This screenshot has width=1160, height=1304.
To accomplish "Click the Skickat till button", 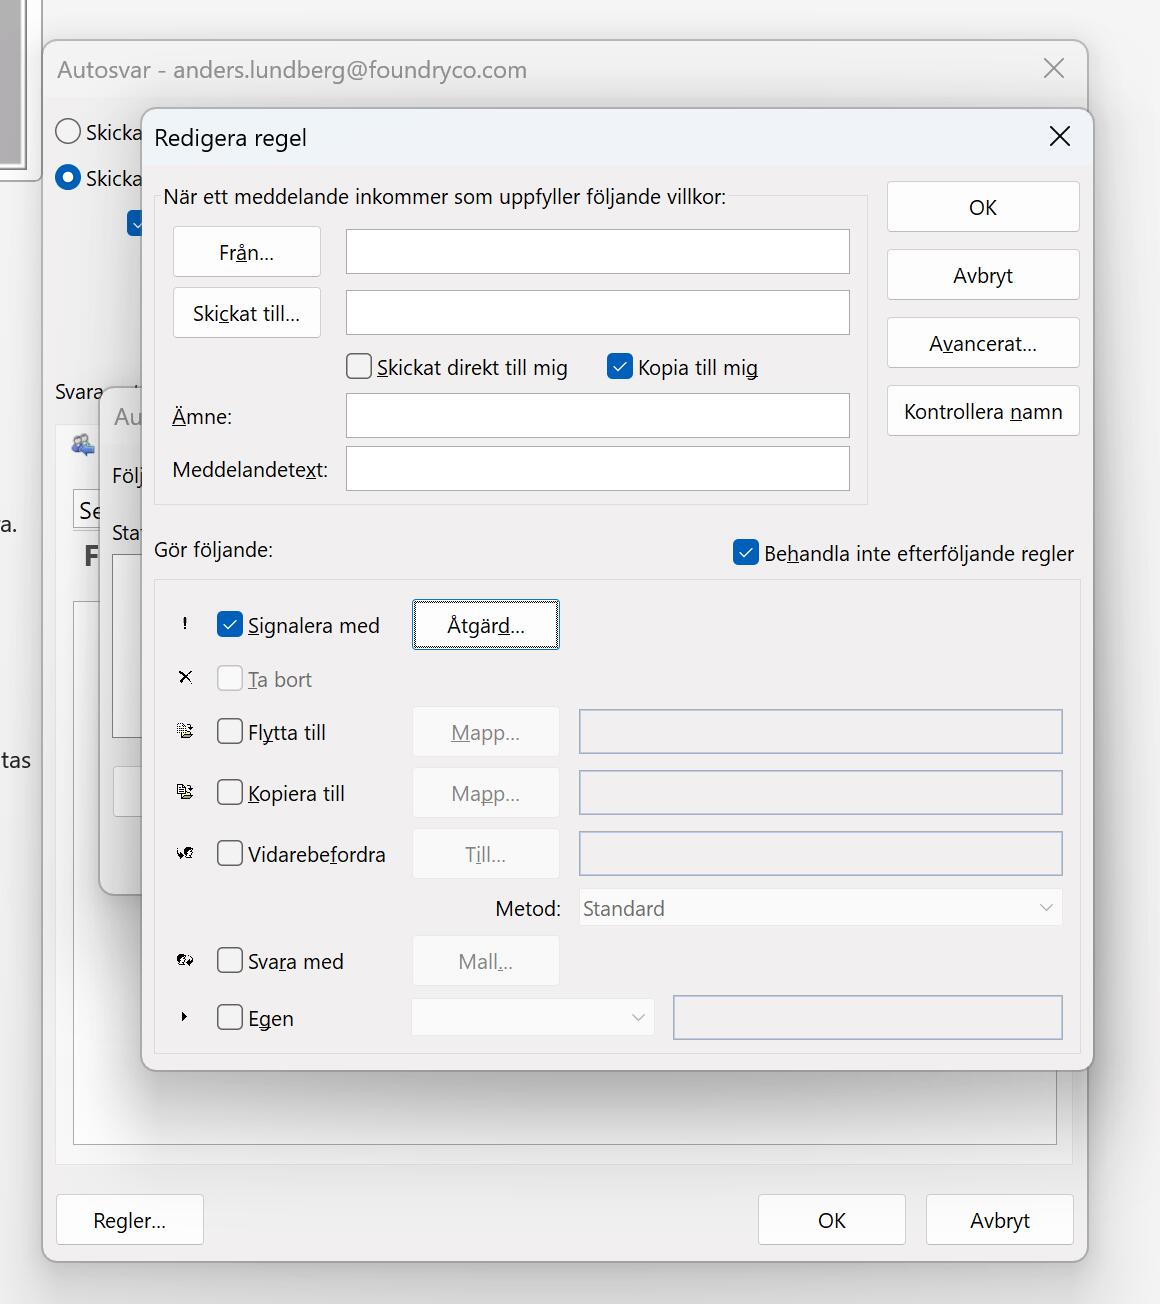I will click(x=246, y=312).
